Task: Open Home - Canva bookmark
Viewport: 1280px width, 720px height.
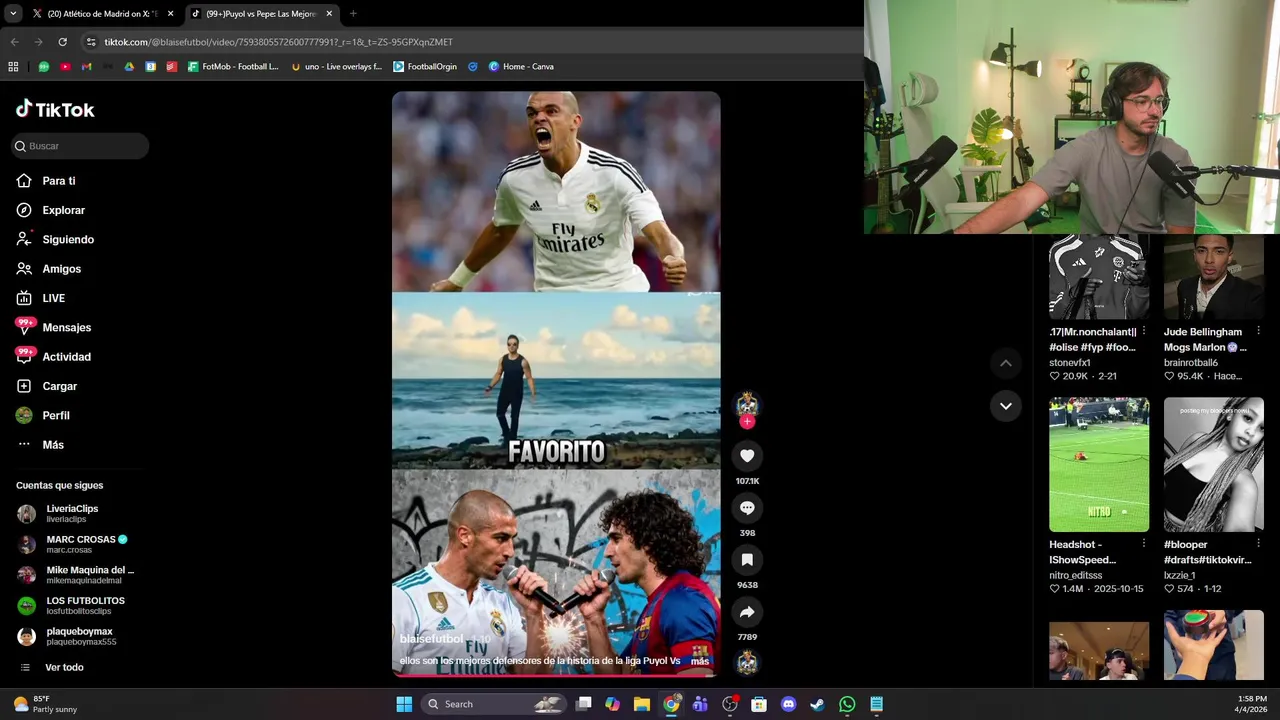Action: coord(521,67)
